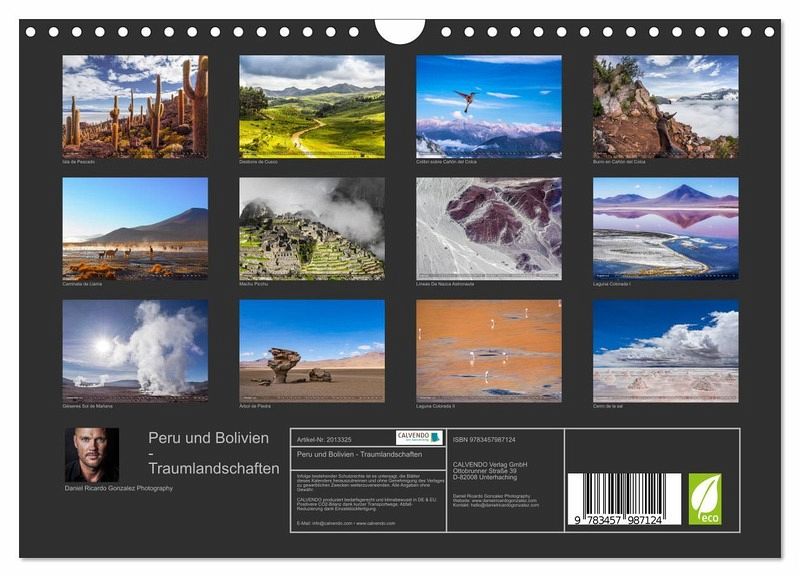This screenshot has height=577, width=800.
Task: Open the llamas at misty lagoon photo
Action: pos(135,229)
